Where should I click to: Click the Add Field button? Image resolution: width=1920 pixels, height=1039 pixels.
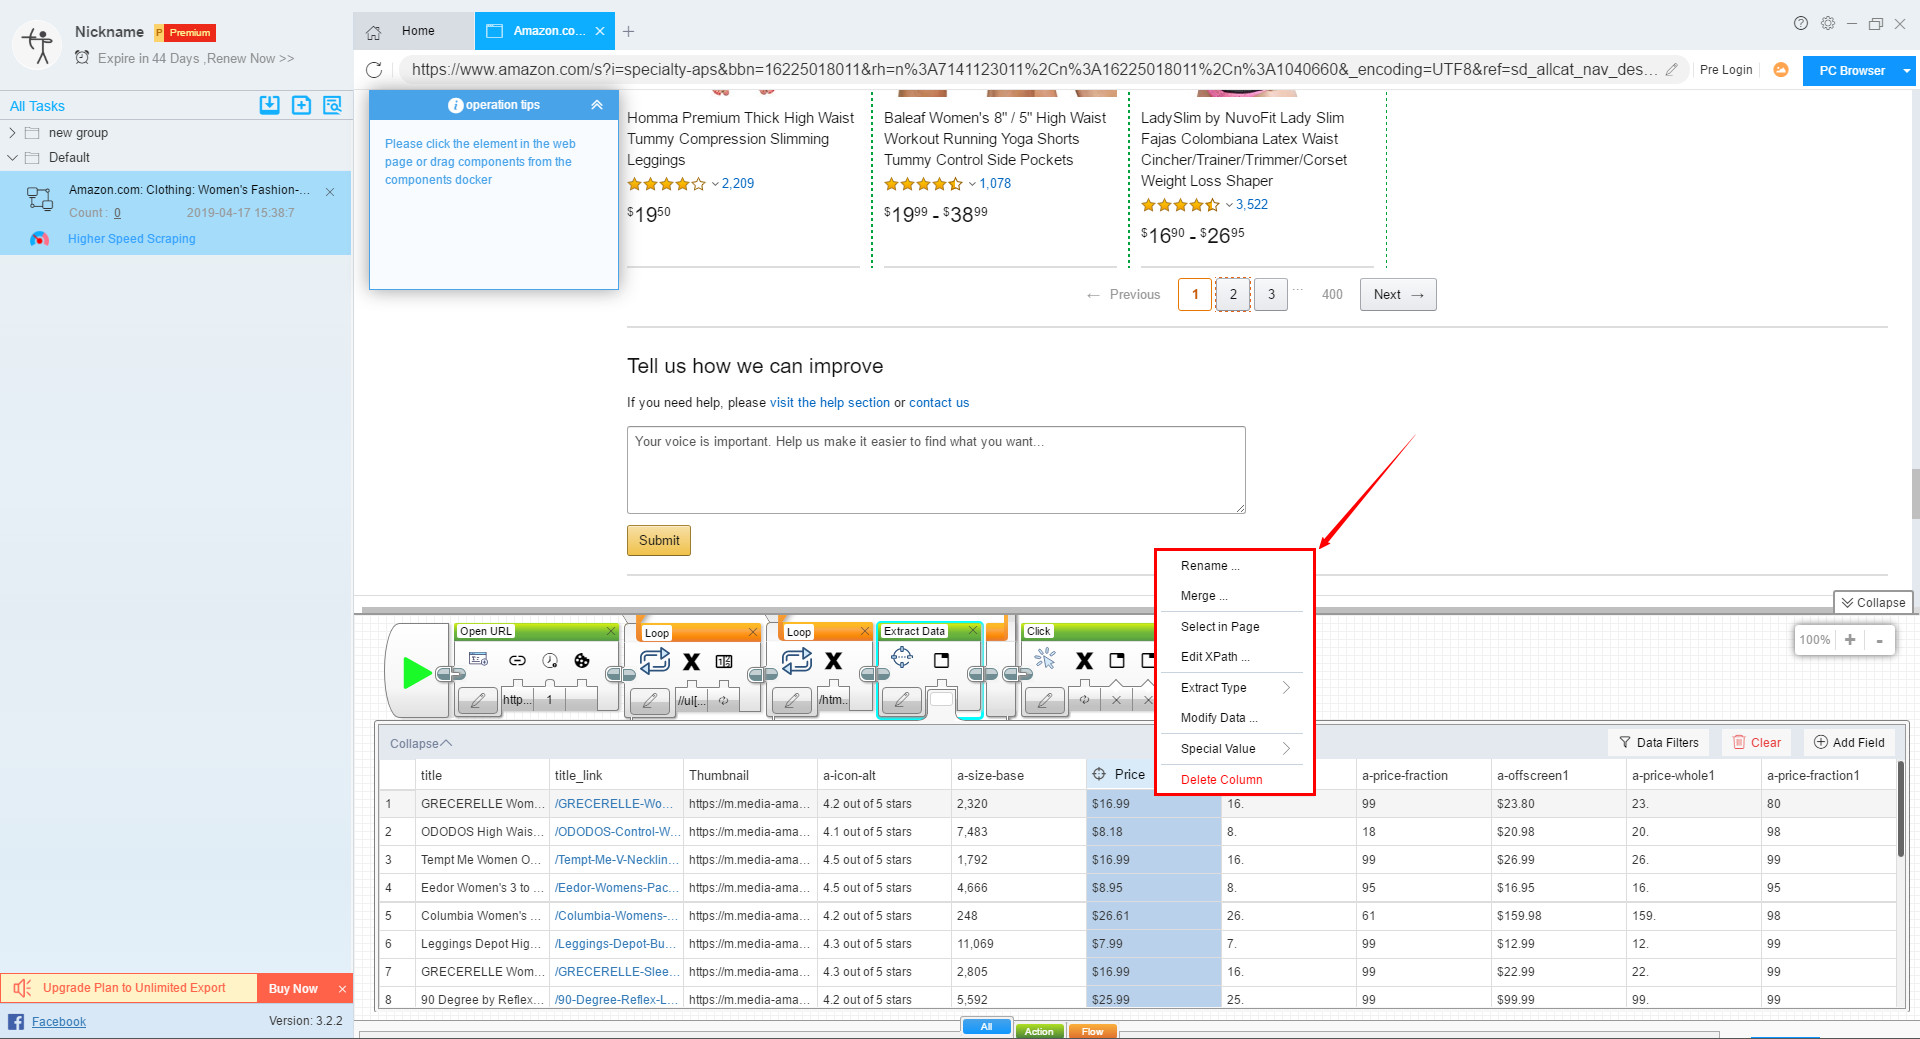point(1849,743)
